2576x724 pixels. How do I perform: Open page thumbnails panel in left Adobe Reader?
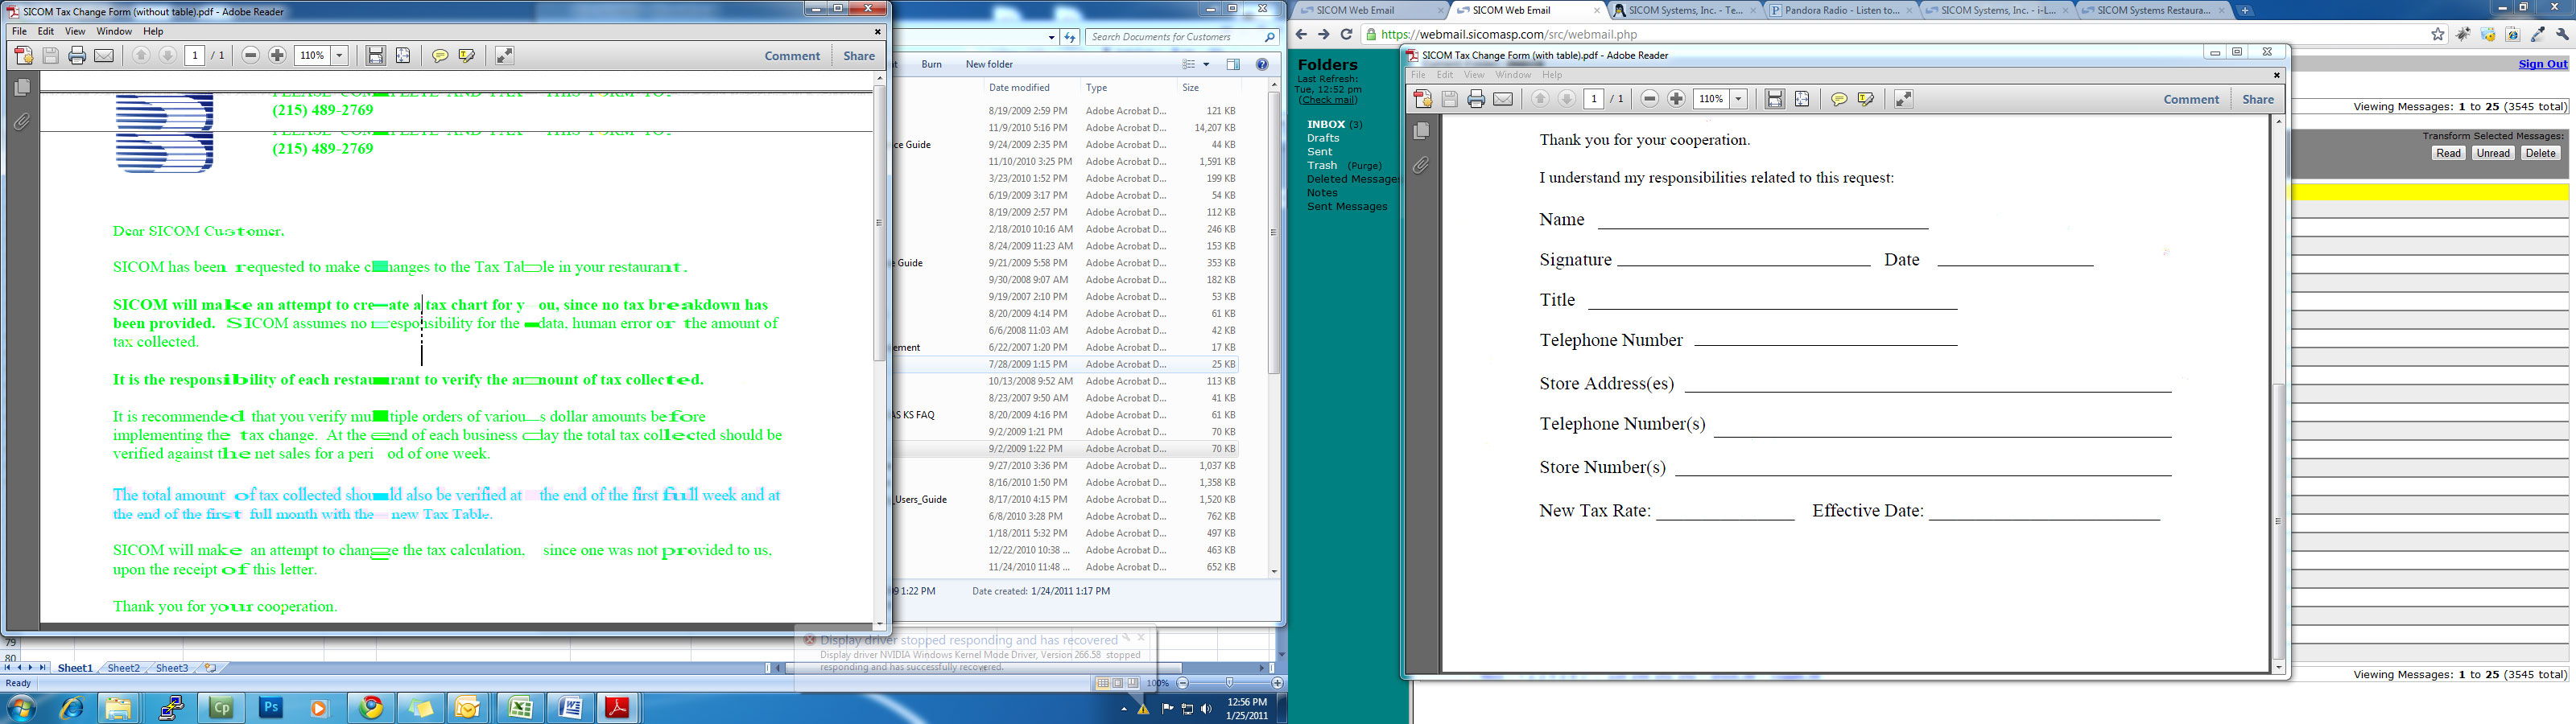coord(22,88)
